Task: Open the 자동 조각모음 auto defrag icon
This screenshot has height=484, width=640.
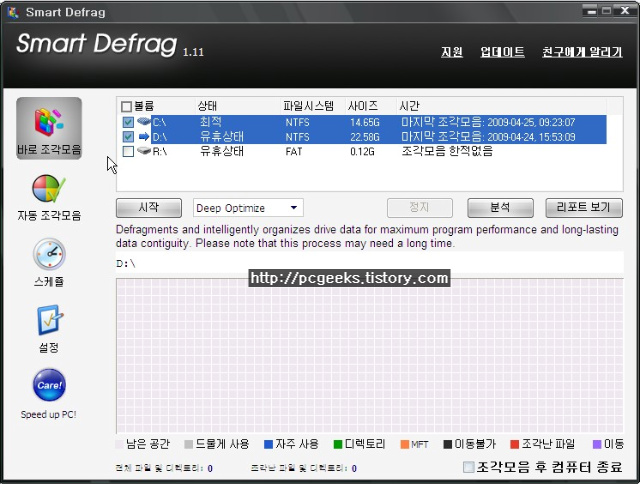Action: pyautogui.click(x=49, y=189)
